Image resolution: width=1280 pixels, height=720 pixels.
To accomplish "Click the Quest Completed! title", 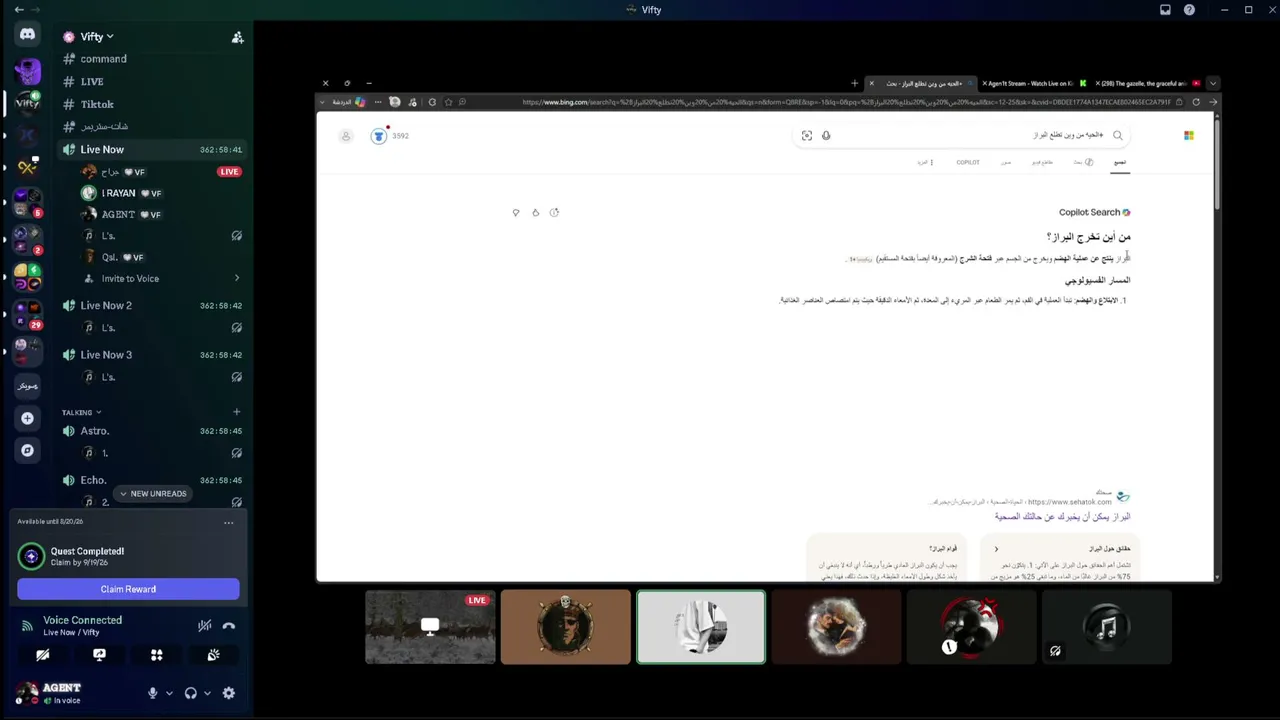I will tap(90, 551).
